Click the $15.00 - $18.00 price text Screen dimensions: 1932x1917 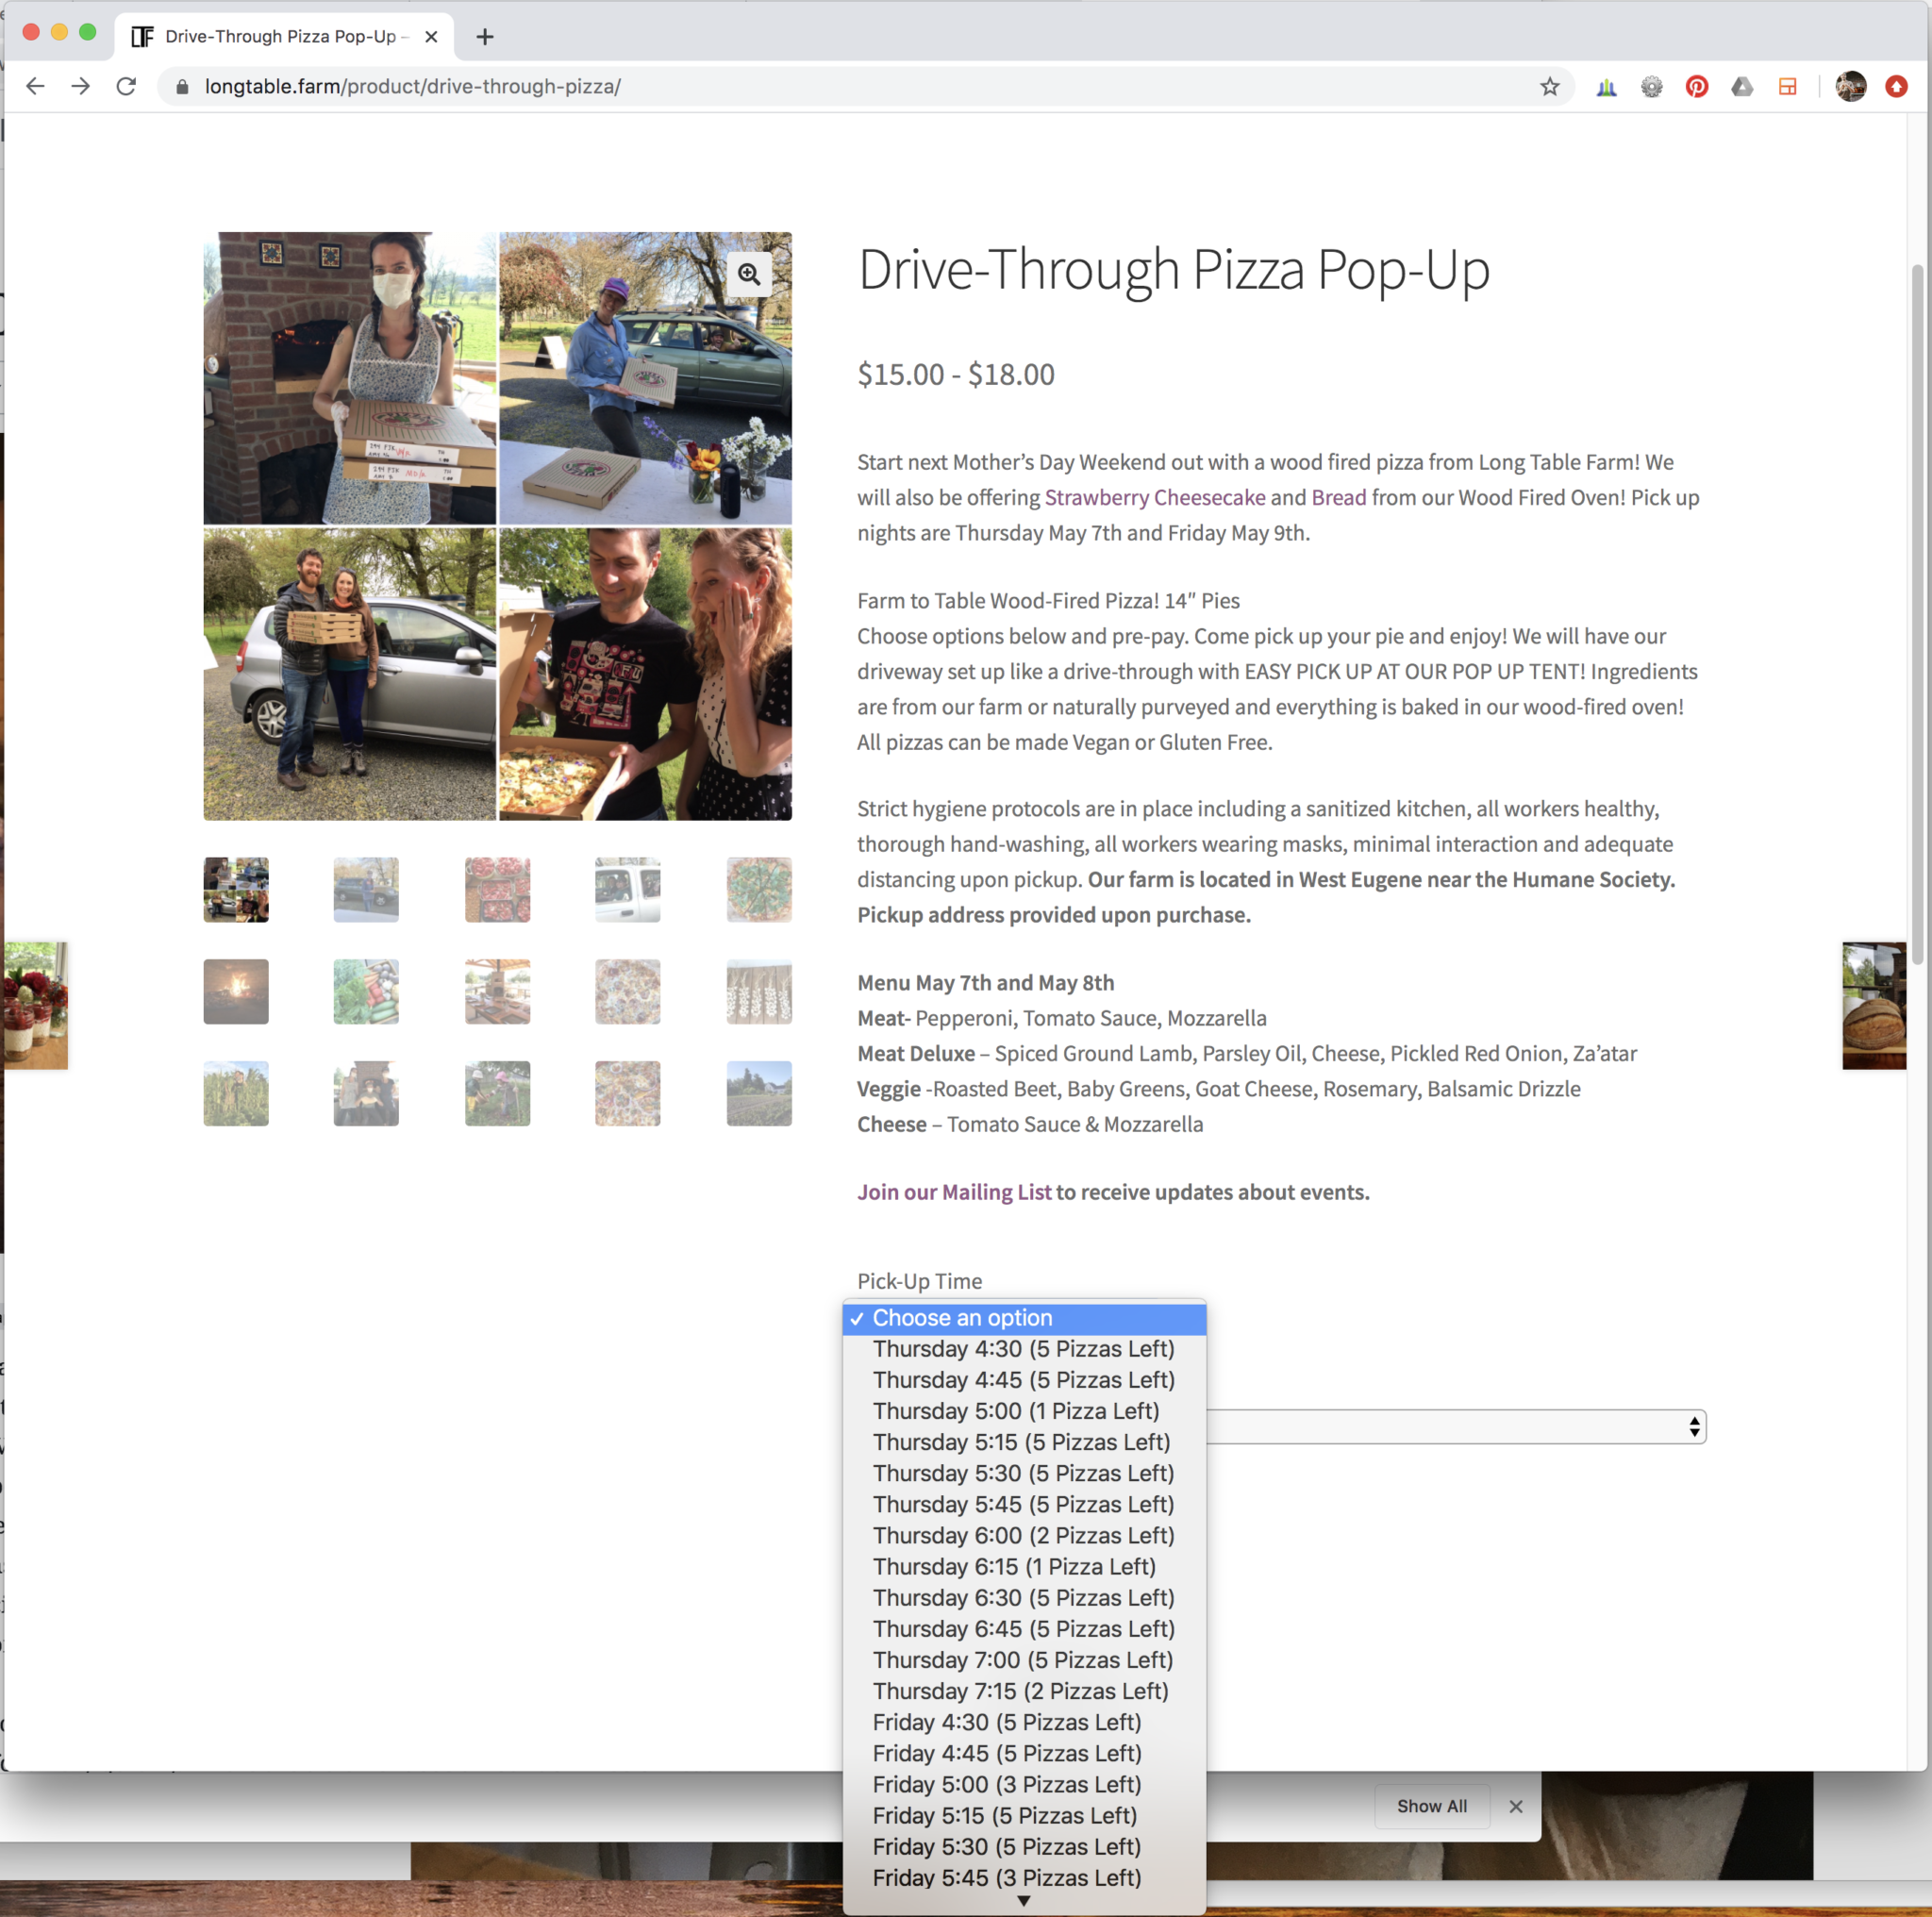point(956,374)
